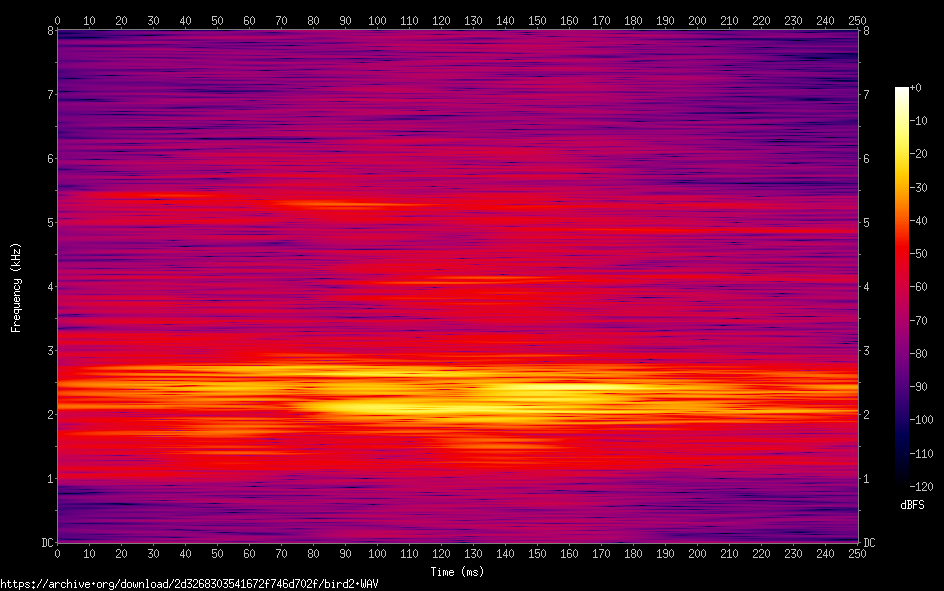Click the white top of the color scale bar
This screenshot has width=944, height=591.
(902, 92)
